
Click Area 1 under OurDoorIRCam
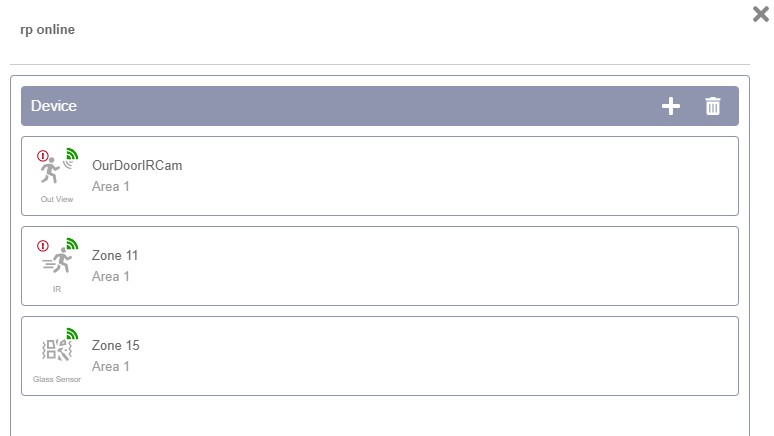tap(111, 186)
